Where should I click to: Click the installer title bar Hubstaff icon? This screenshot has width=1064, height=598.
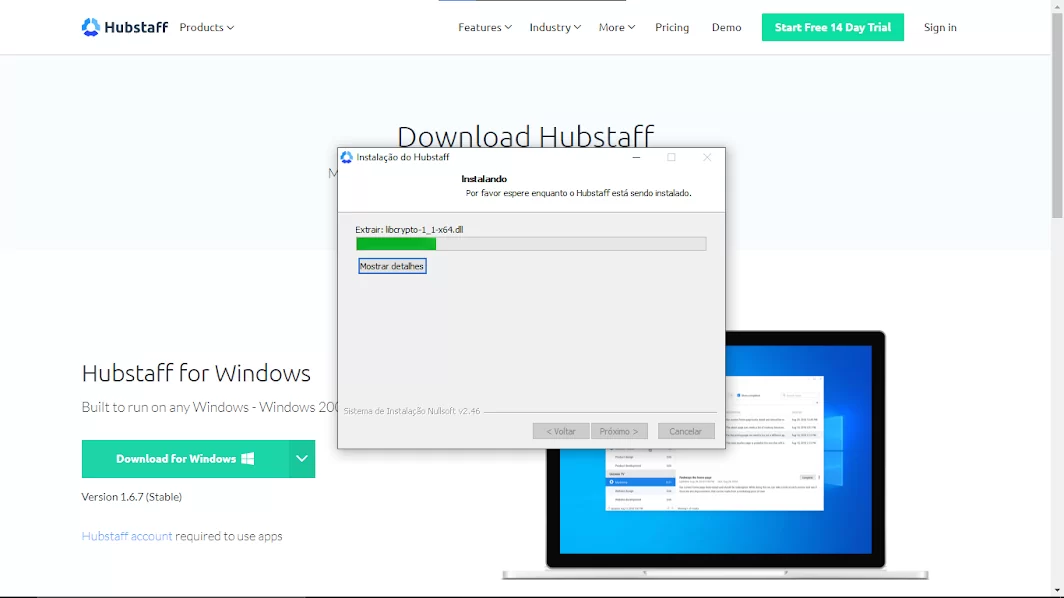coord(347,157)
